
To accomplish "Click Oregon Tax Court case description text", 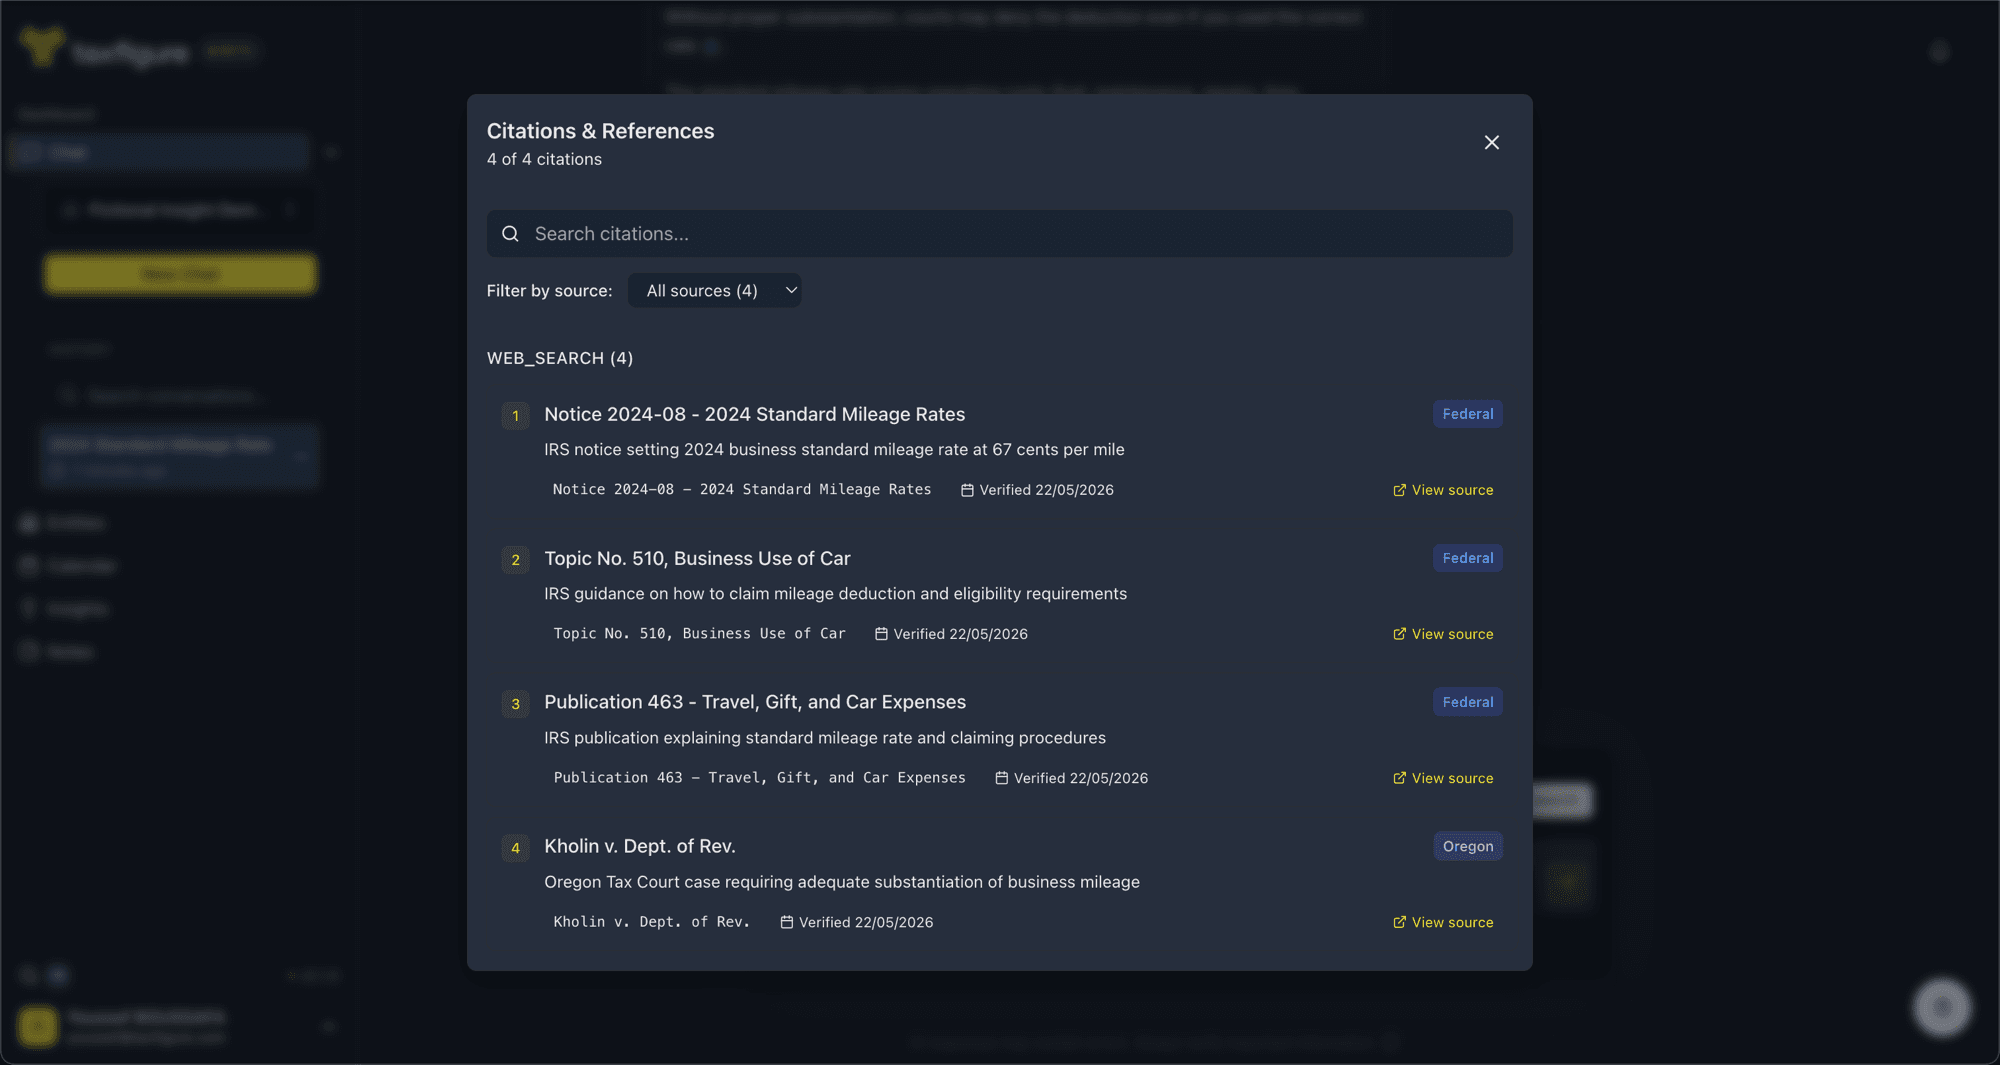I will [x=841, y=882].
